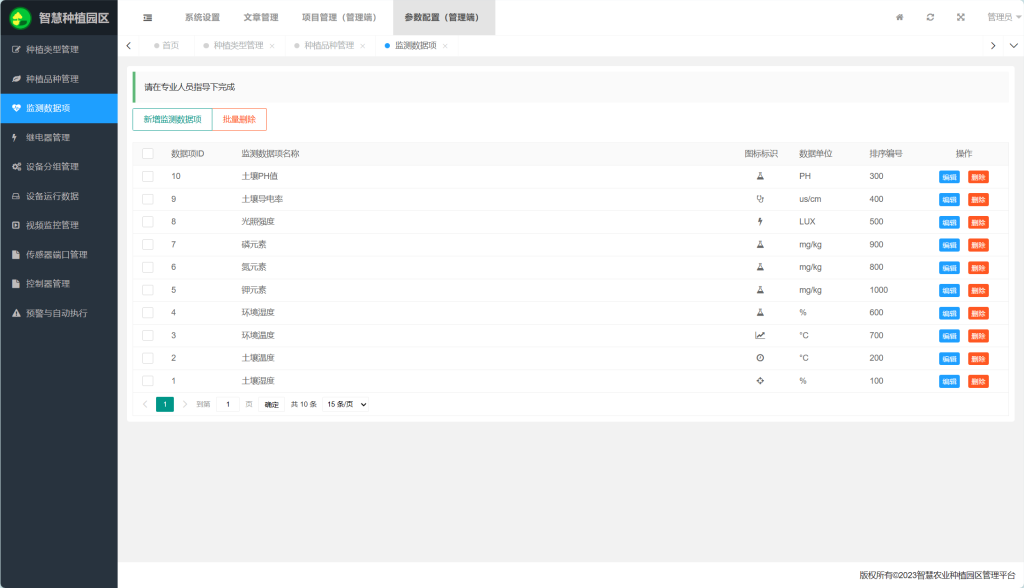Open the 种植类型管理 tab
1024x588 pixels.
238,46
